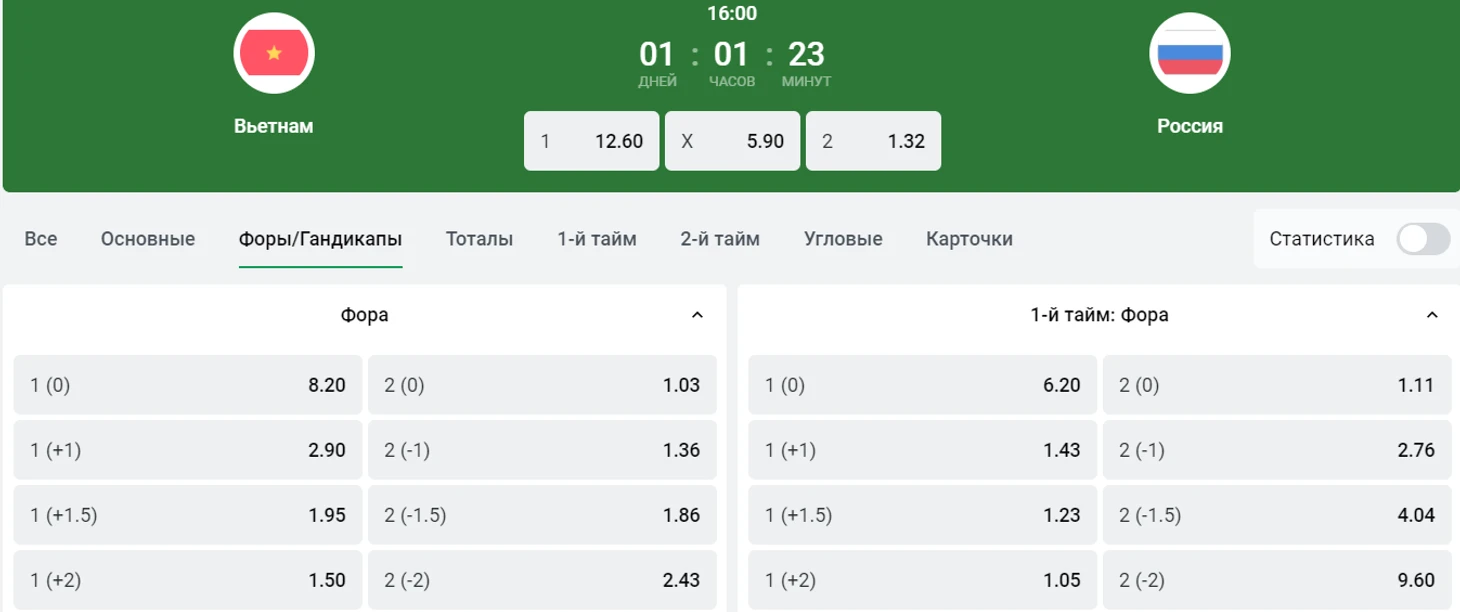Select handicap 2 (-2) odds 2.43
Viewport: 1460px width, 612px height.
point(543,580)
